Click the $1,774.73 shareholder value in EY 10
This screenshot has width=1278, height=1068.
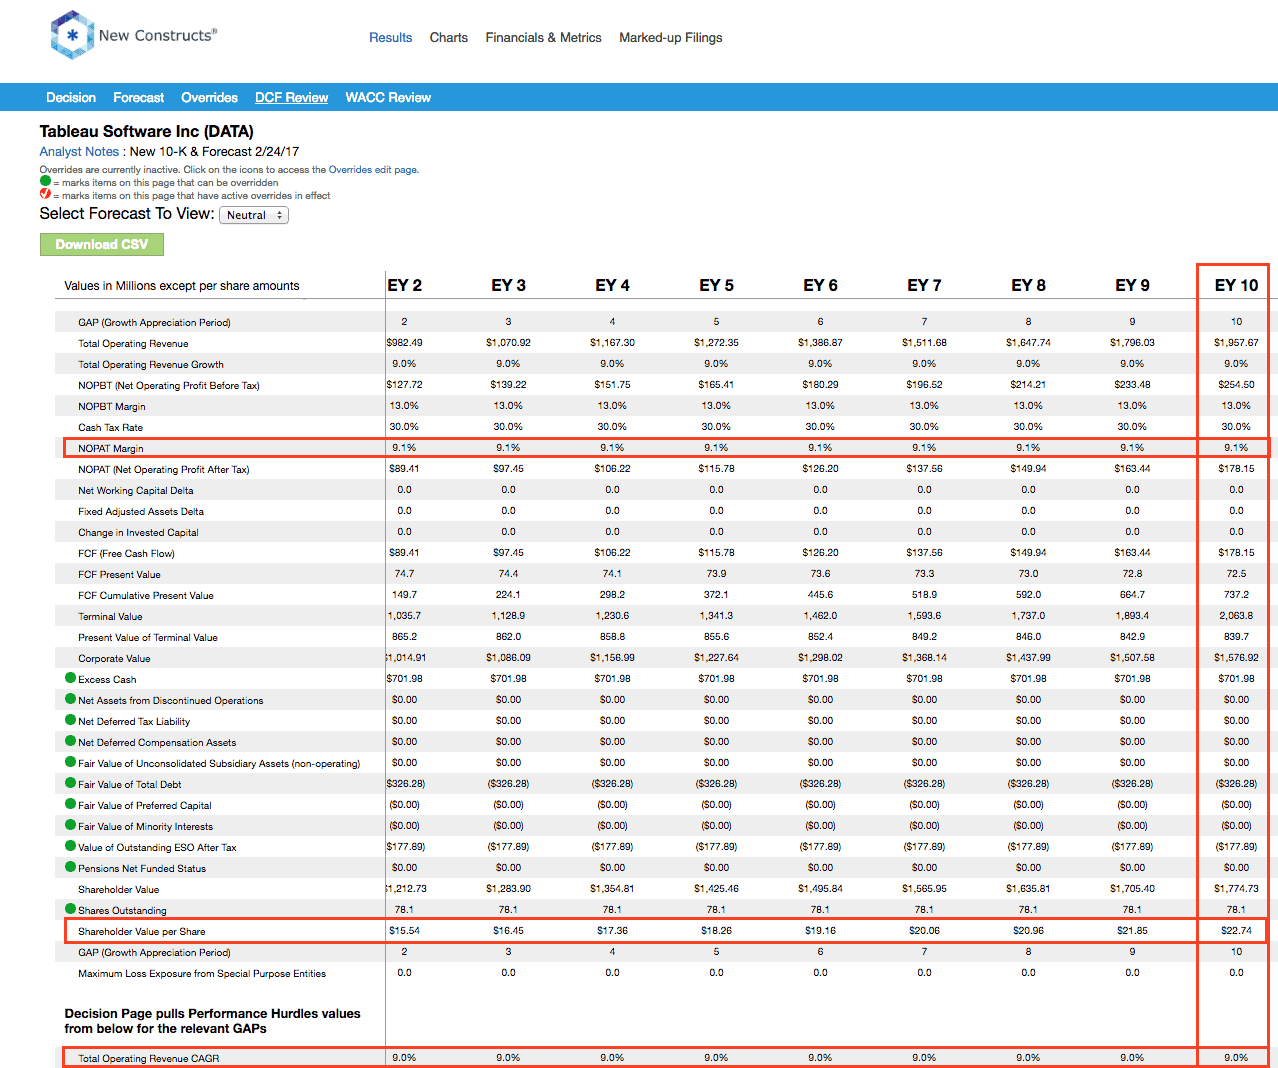click(1237, 888)
